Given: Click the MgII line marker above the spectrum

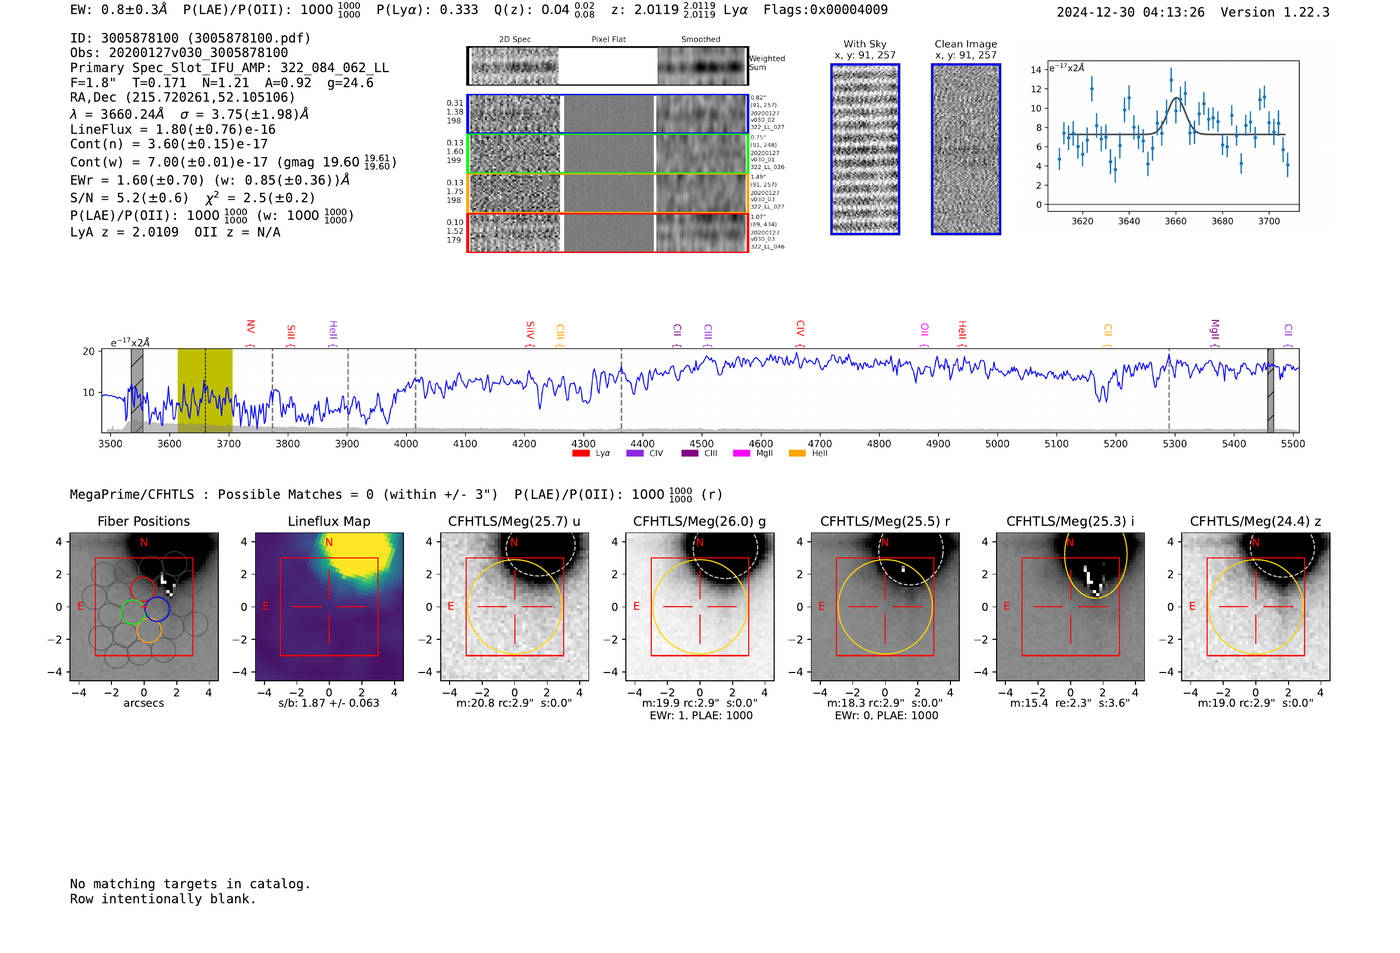Looking at the screenshot, I should pyautogui.click(x=1215, y=333).
